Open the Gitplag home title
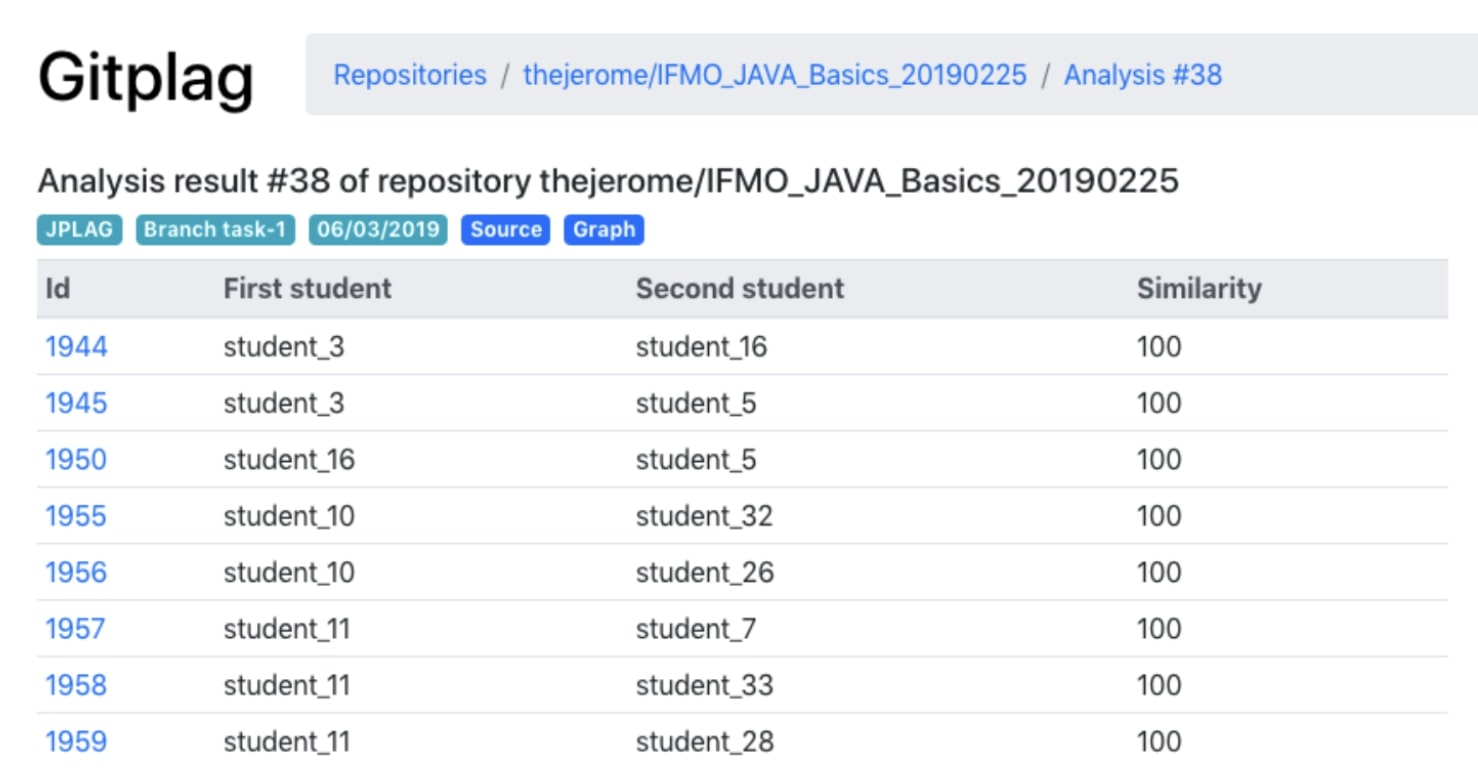Screen dimensions: 1478x772 pos(146,78)
